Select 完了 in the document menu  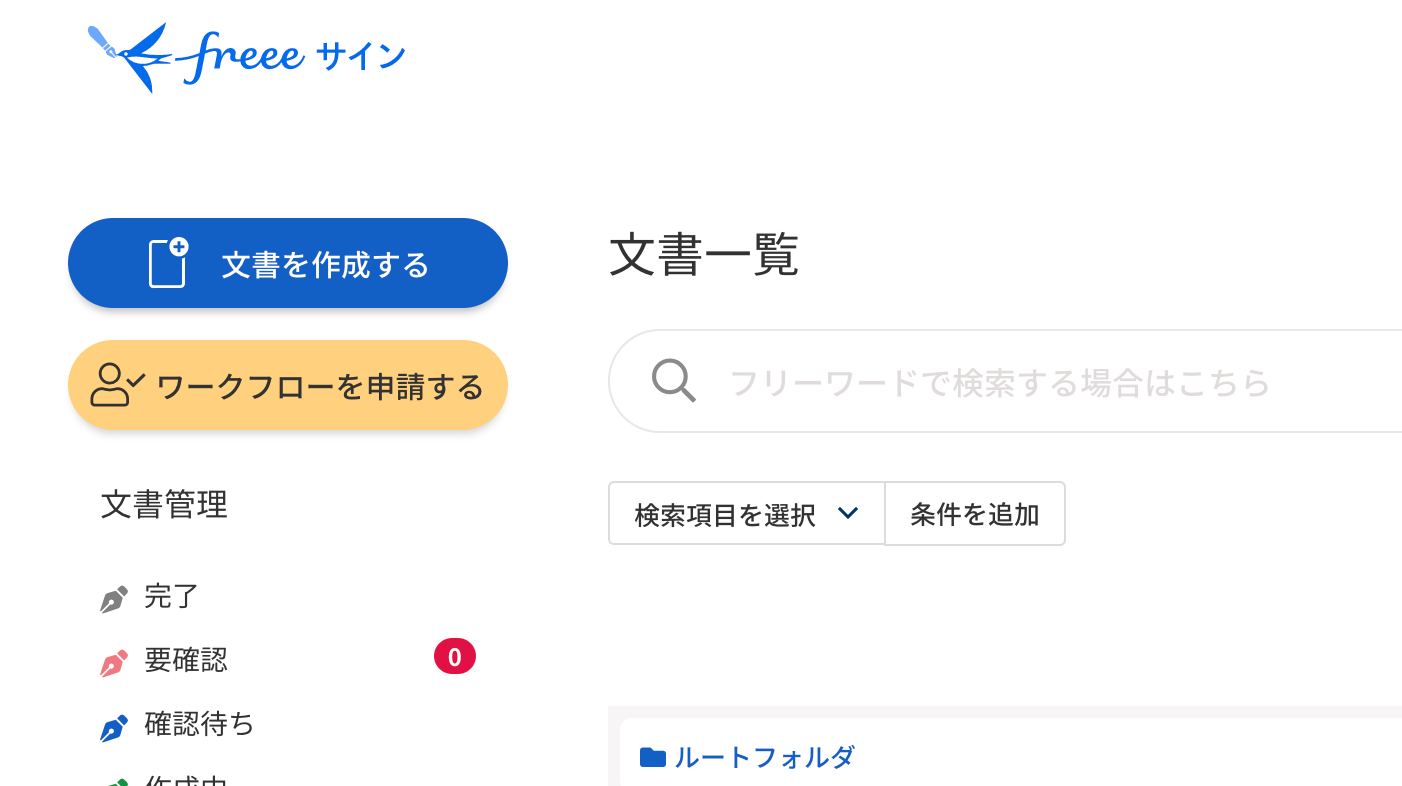point(172,597)
